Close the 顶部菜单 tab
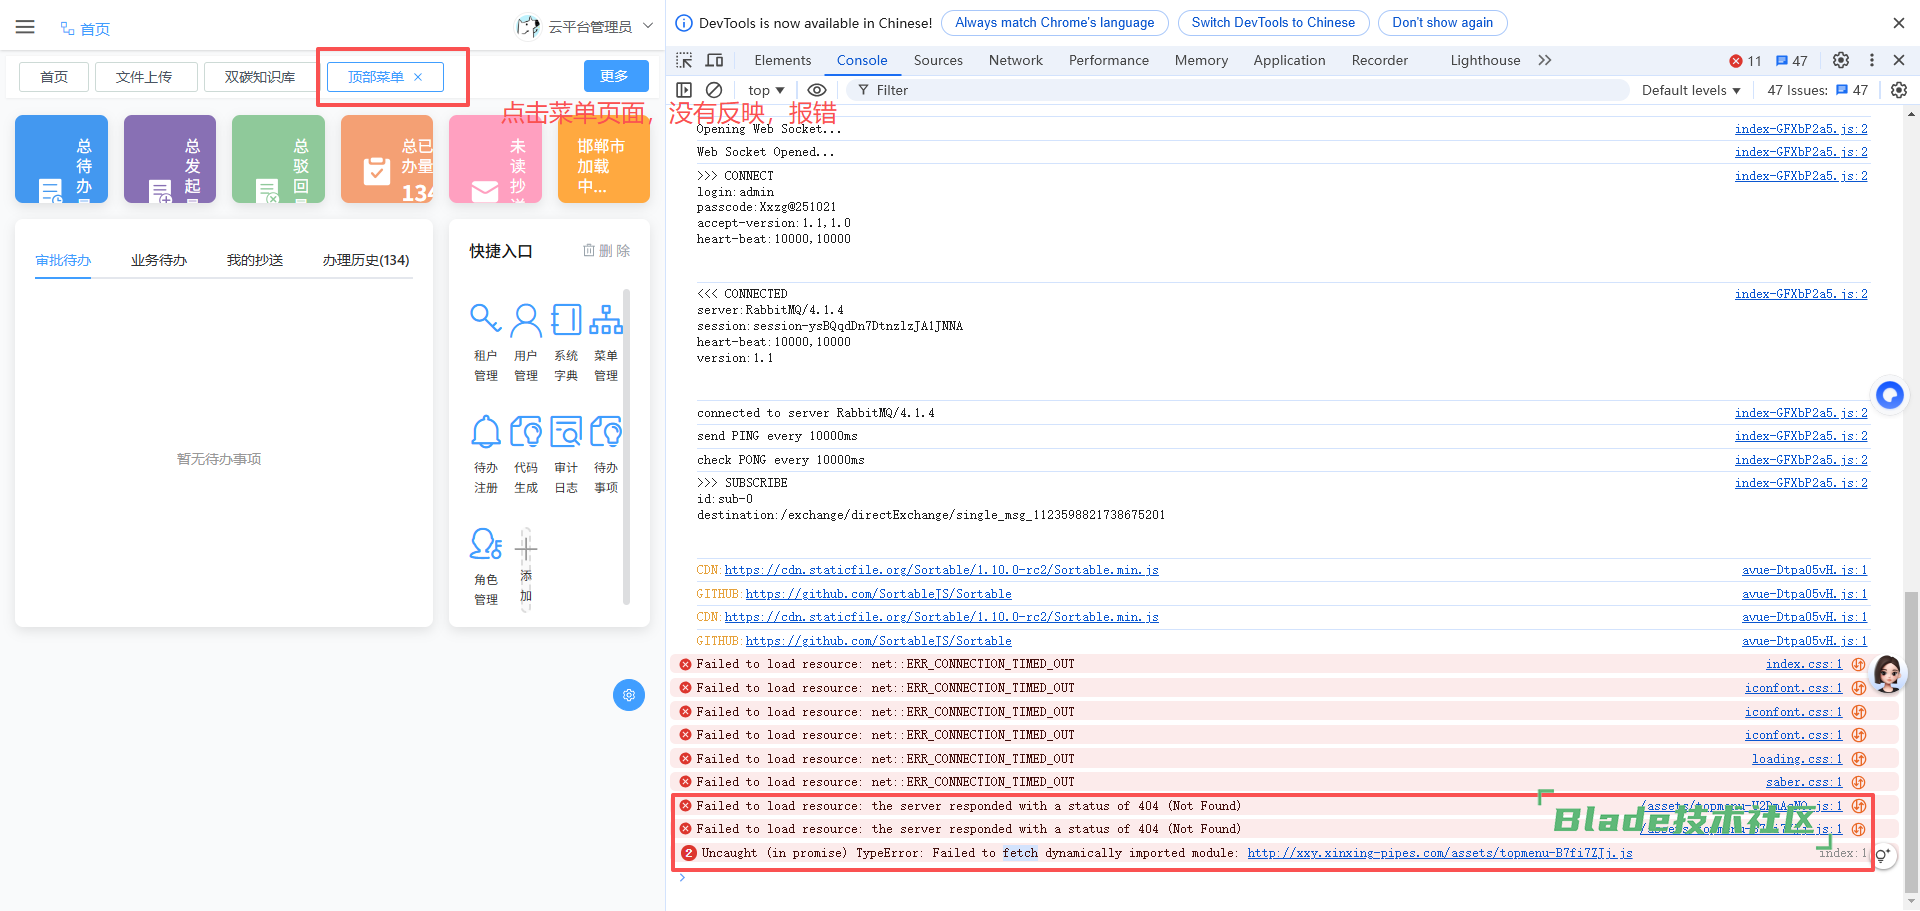The height and width of the screenshot is (911, 1920). (x=418, y=77)
